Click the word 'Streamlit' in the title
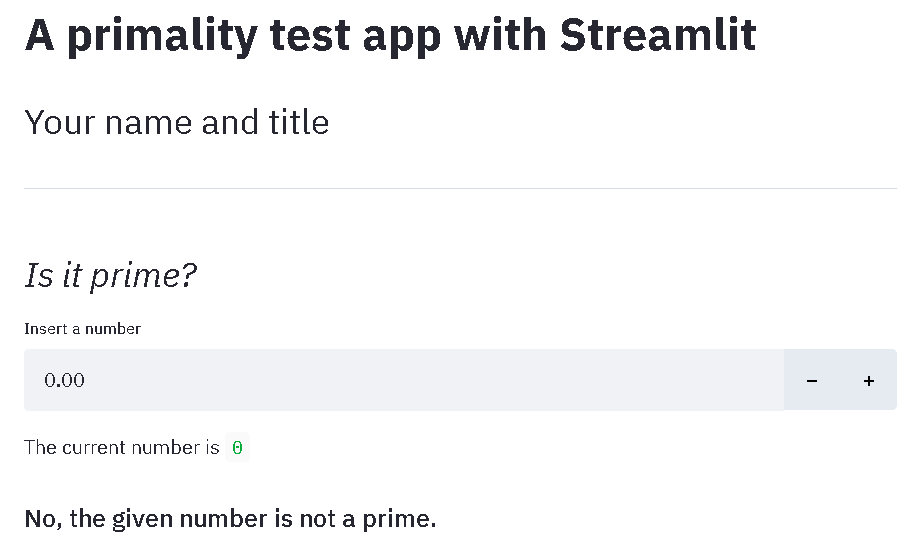This screenshot has width=908, height=558. coord(657,36)
